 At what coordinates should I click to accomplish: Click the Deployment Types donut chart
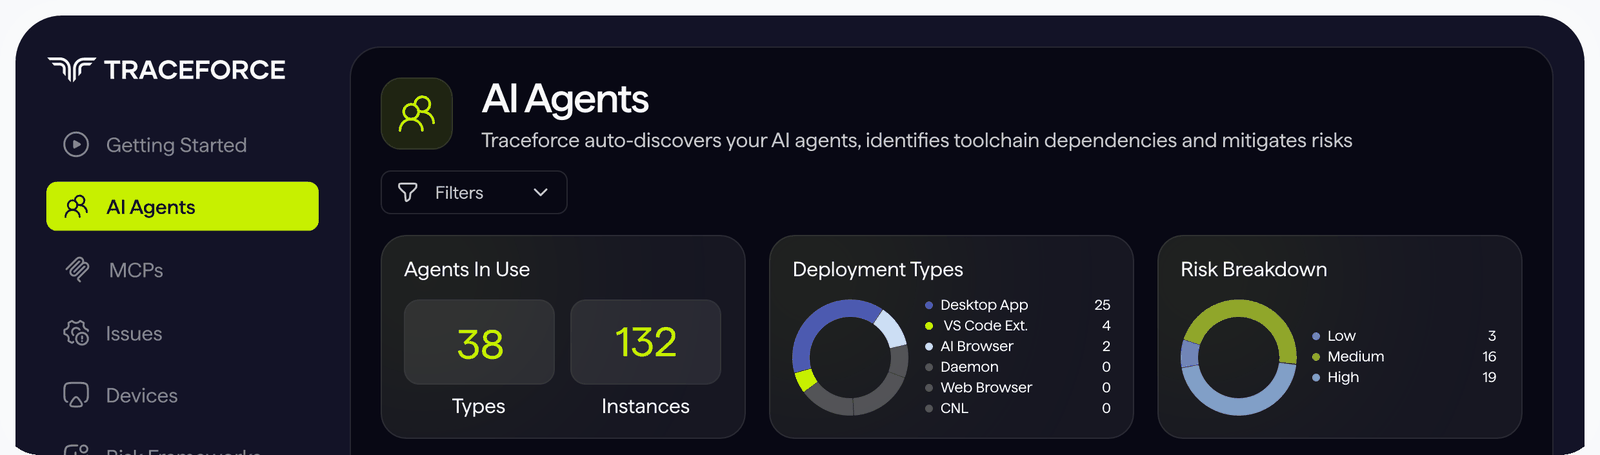coord(850,358)
